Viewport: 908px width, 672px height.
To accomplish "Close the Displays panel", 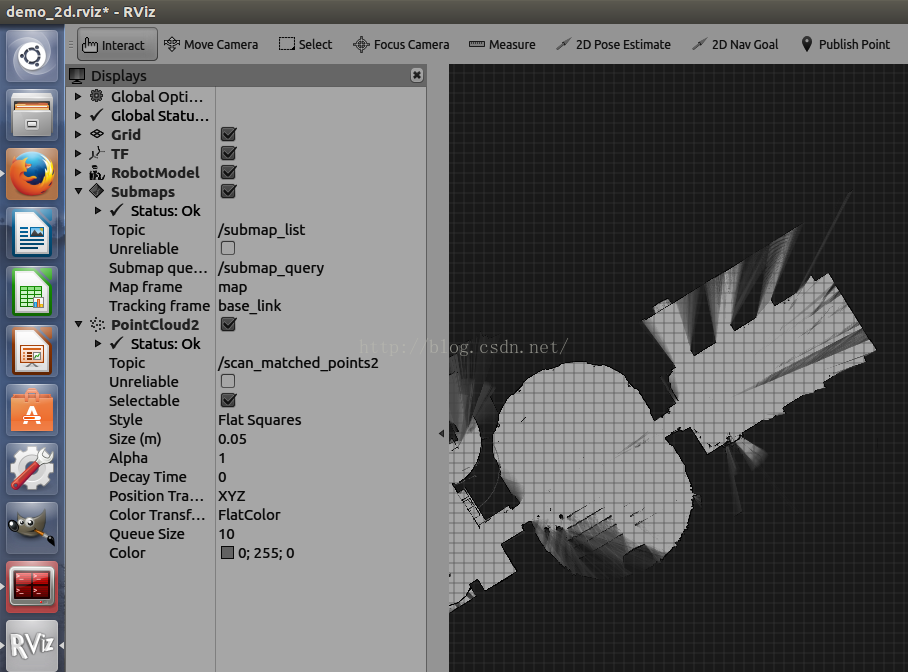I will (x=416, y=75).
